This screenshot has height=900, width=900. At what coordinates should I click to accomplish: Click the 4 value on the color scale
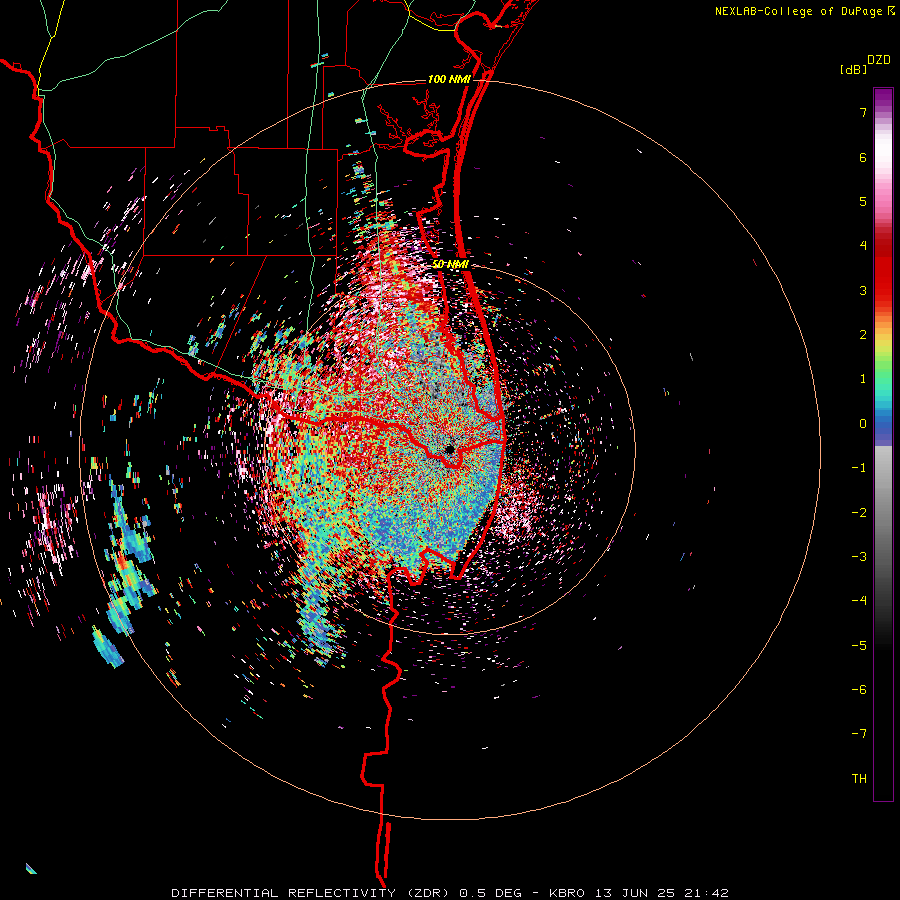[863, 246]
